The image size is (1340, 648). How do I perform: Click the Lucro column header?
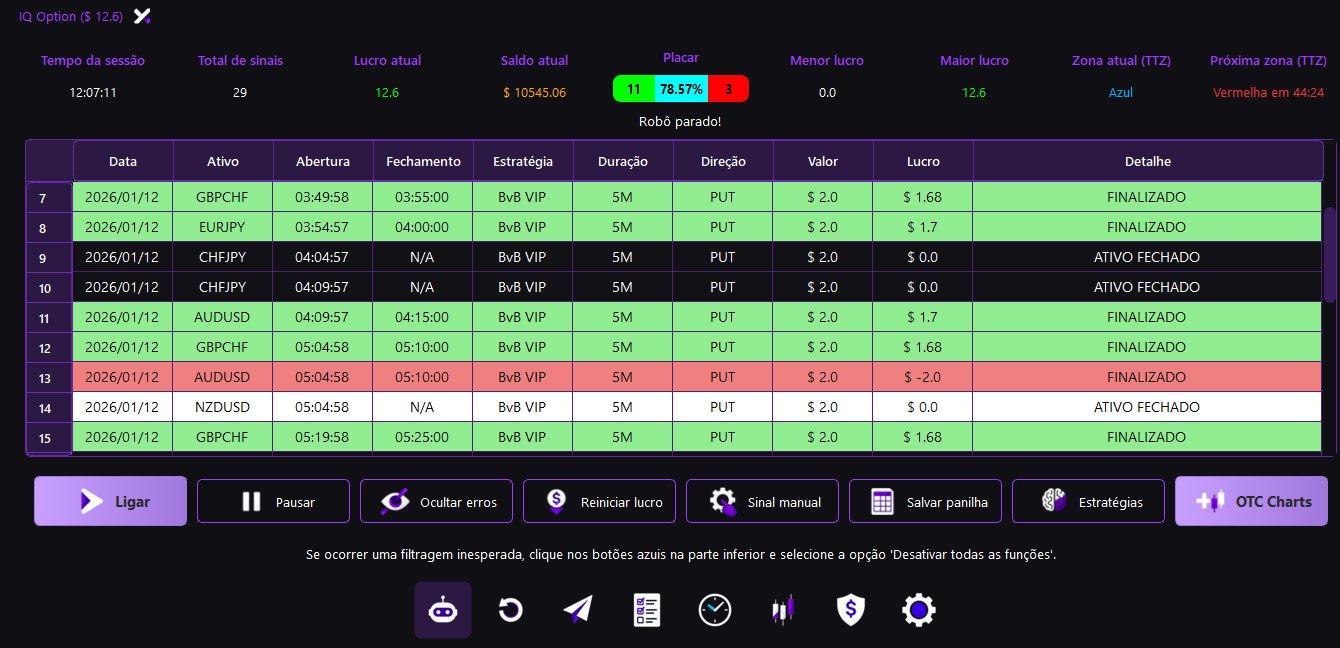coord(923,161)
